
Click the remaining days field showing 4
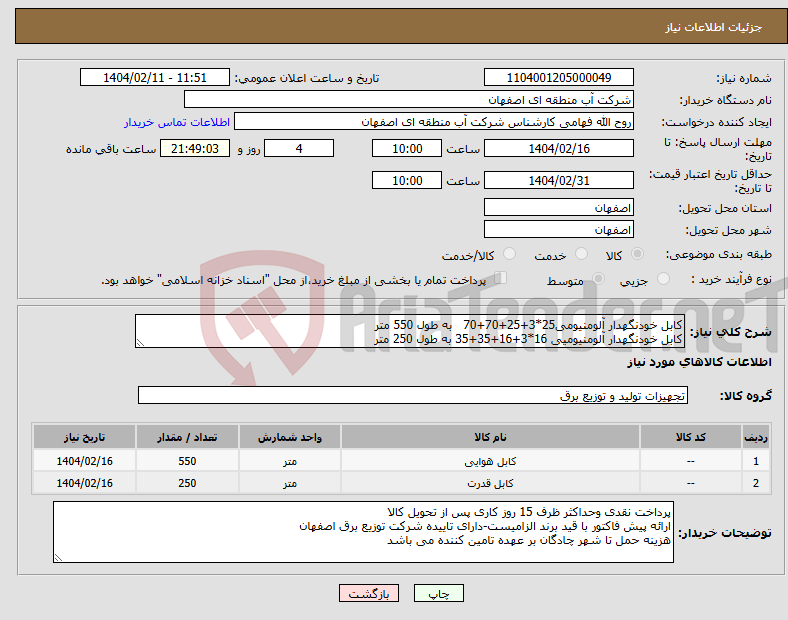299,148
